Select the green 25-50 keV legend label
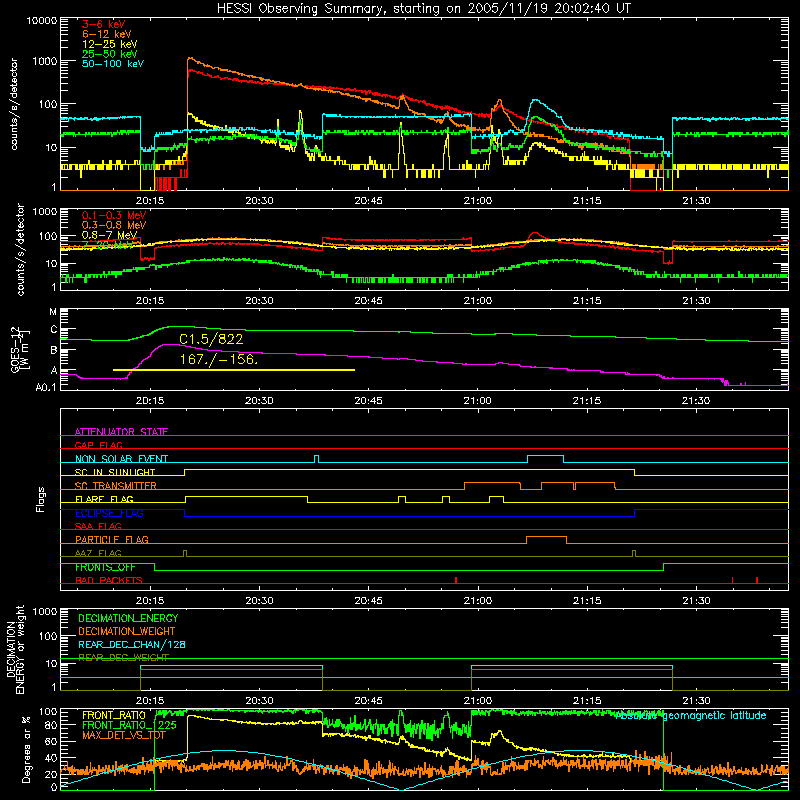Image resolution: width=800 pixels, height=800 pixels. 110,54
